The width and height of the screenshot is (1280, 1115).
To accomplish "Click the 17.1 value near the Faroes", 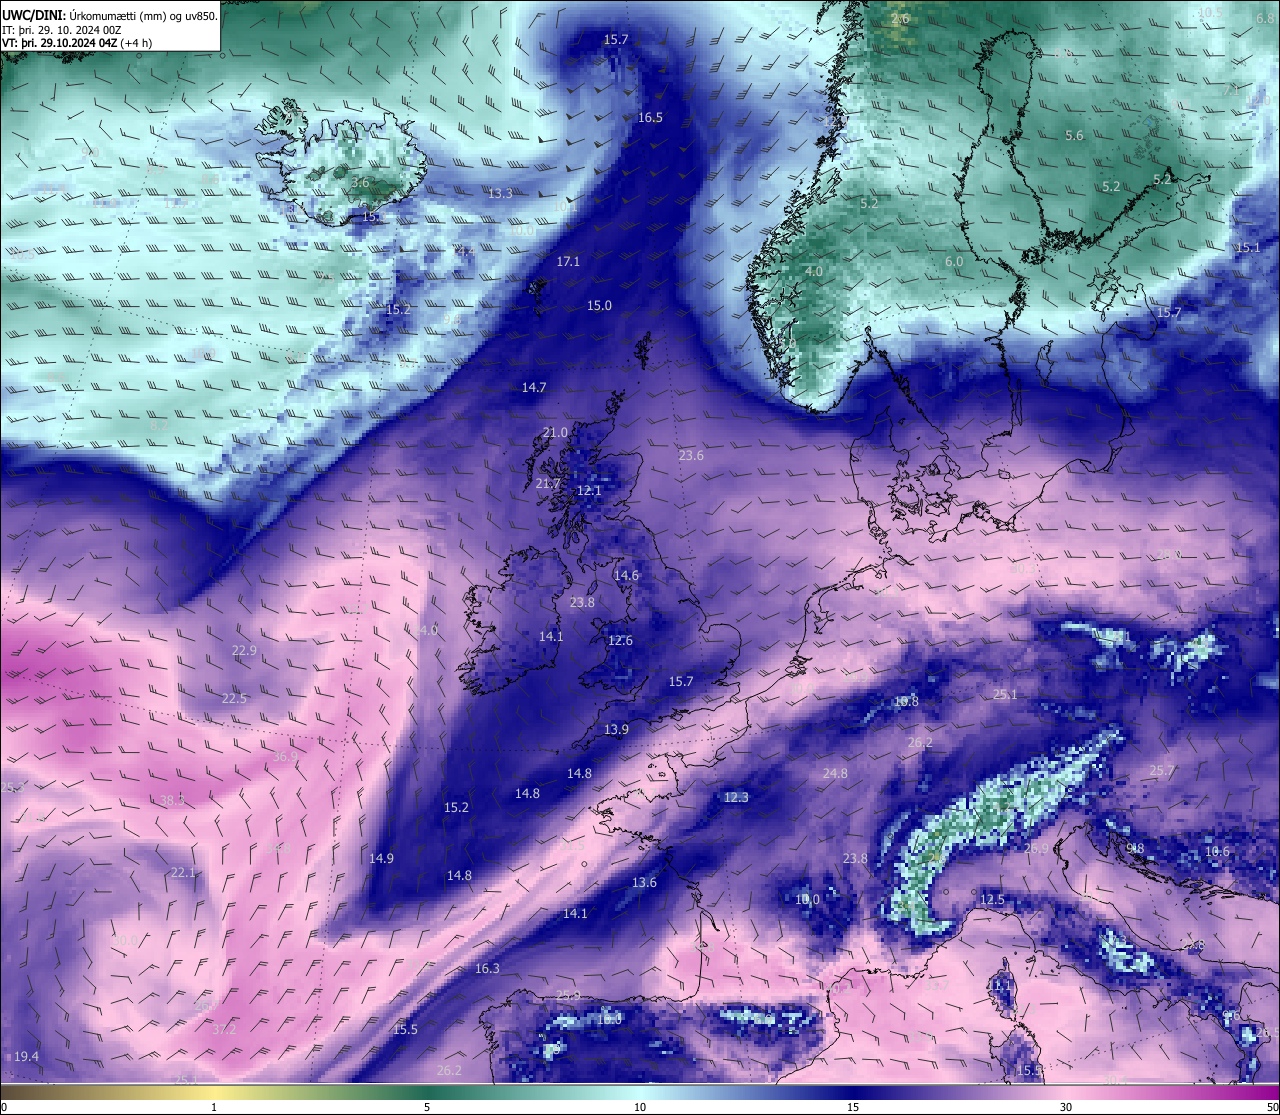I will (x=568, y=261).
